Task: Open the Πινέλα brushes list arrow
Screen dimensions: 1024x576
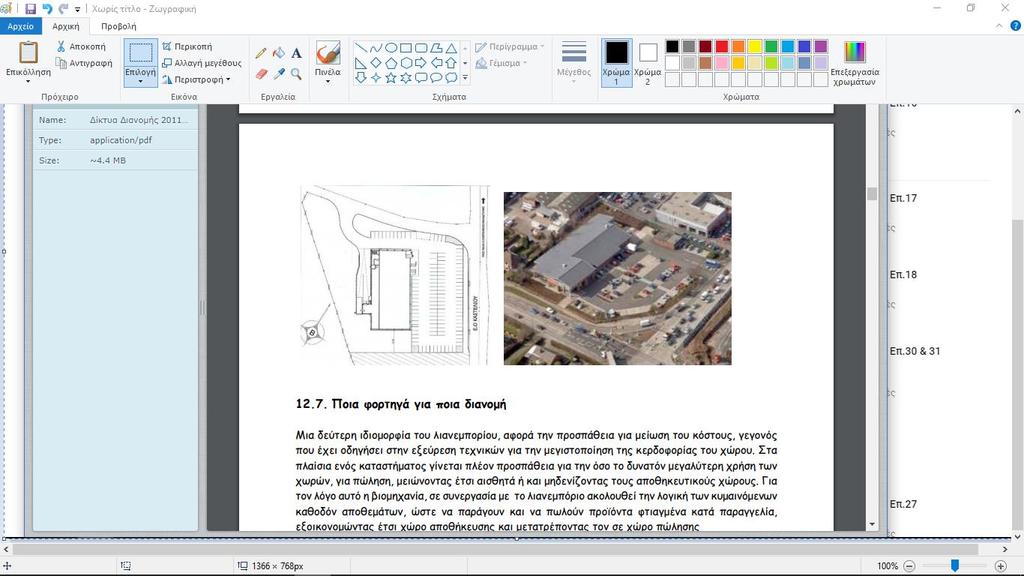Action: pyautogui.click(x=328, y=82)
